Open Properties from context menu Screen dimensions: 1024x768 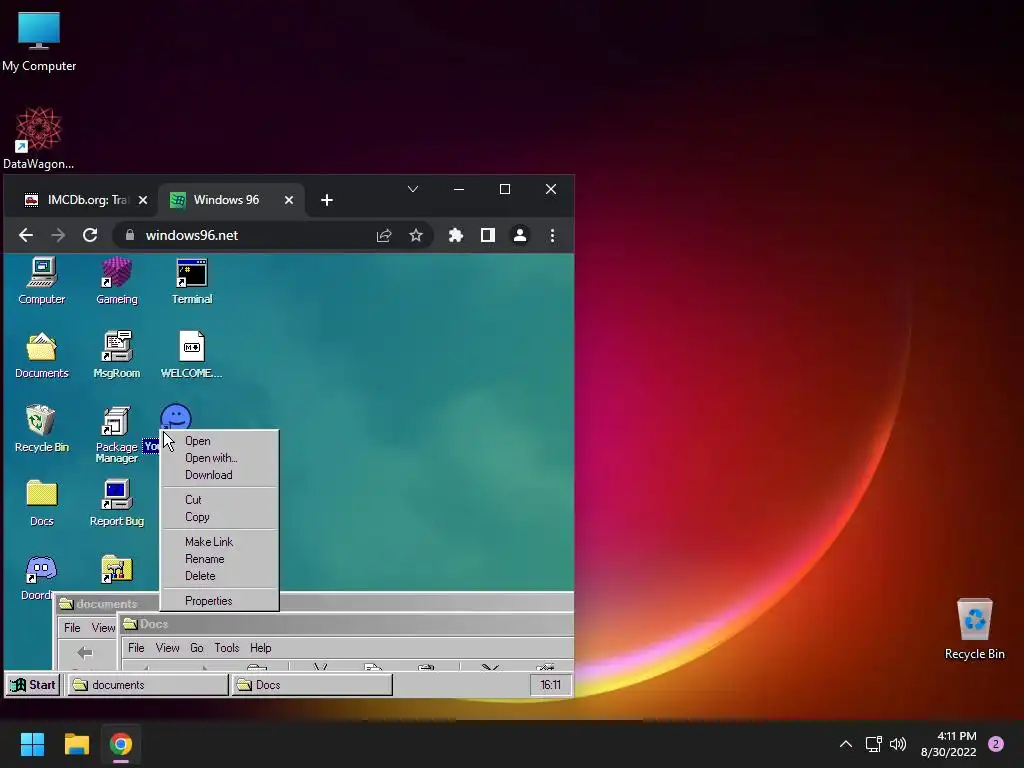[220, 601]
